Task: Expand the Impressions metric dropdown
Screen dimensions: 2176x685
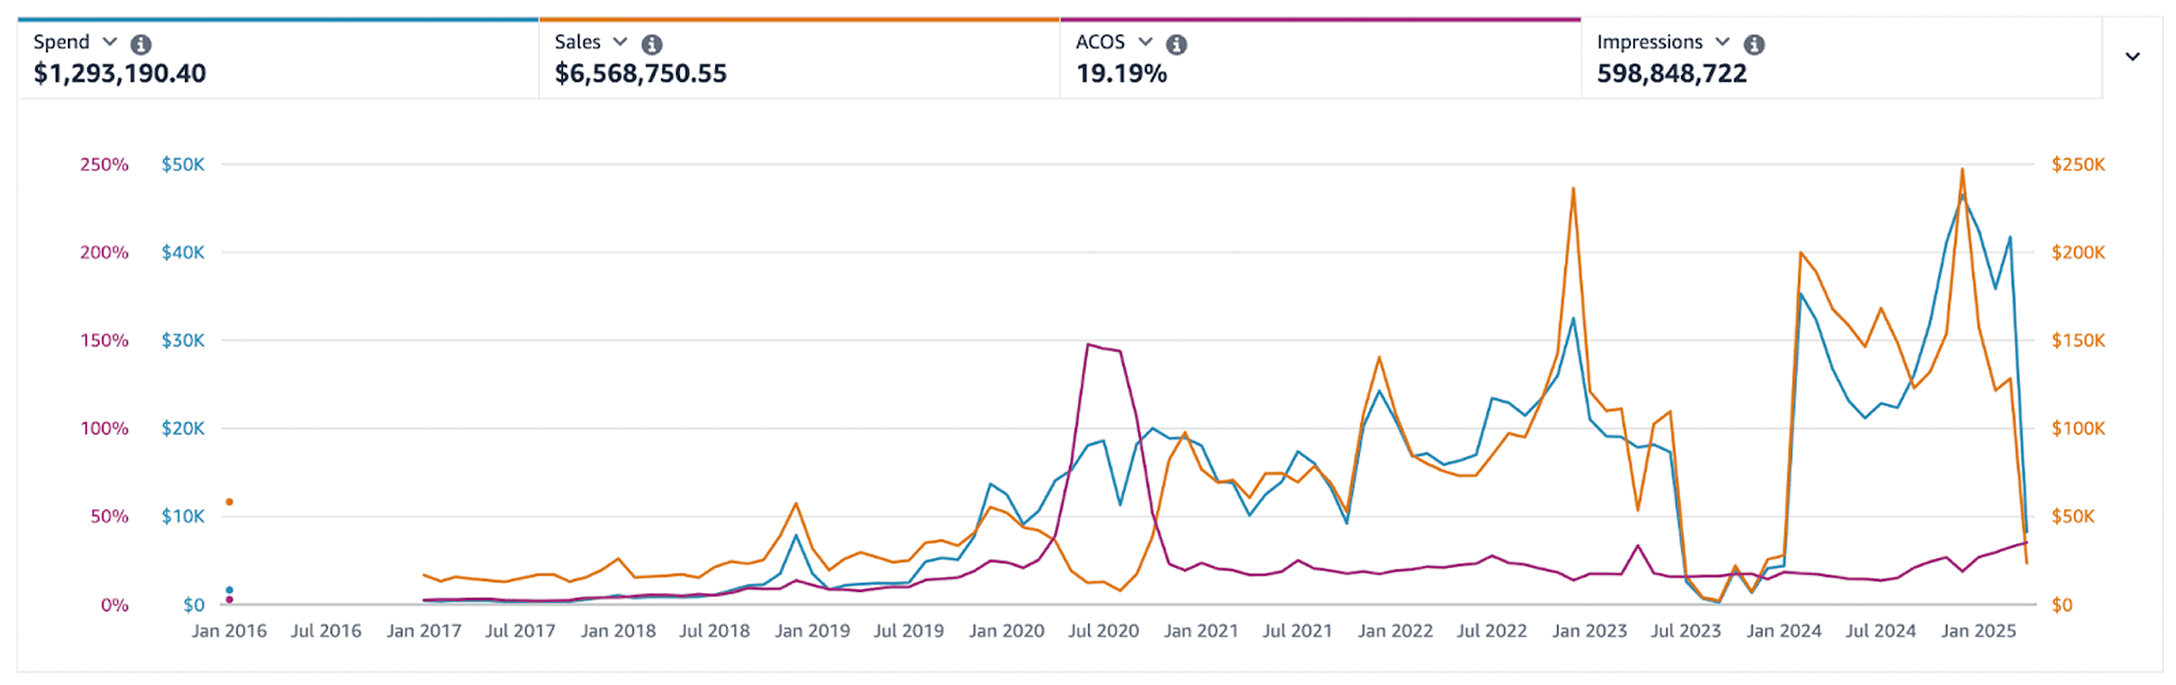Action: 1722,42
